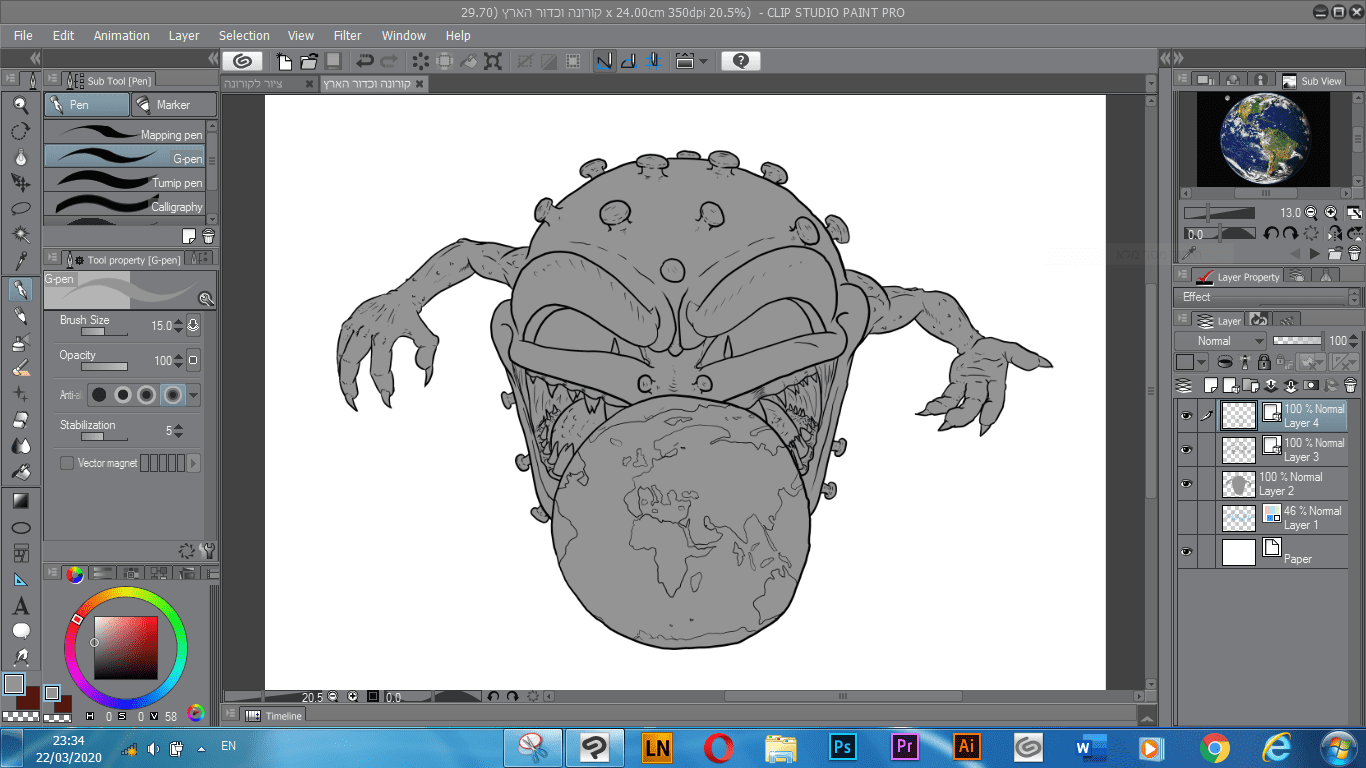Viewport: 1366px width, 768px height.
Task: Increase the Brush Size stepper
Action: pyautogui.click(x=178, y=322)
